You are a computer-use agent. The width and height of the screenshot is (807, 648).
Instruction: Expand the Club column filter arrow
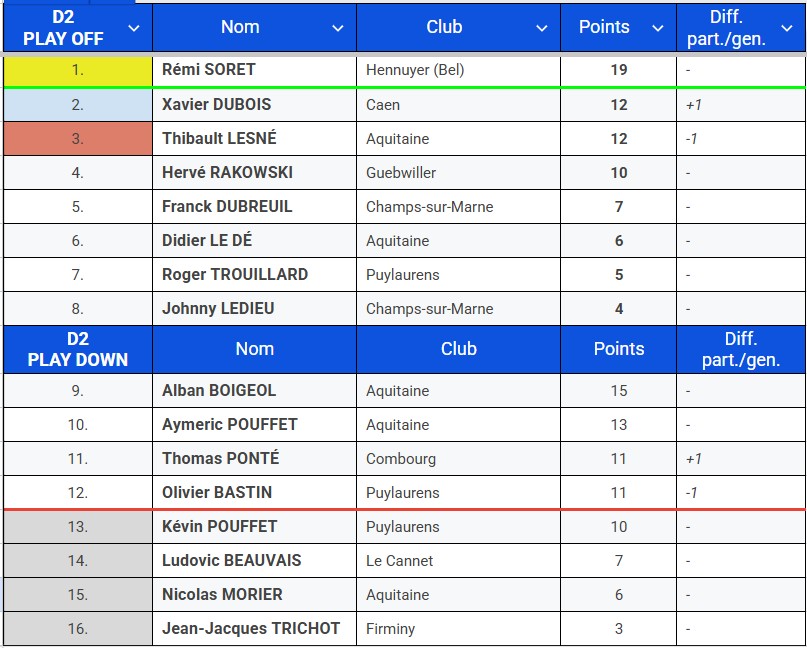coord(542,28)
